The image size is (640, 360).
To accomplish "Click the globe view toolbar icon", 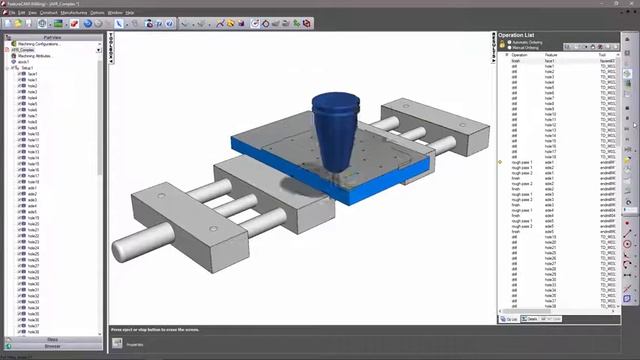I will tap(42, 23).
